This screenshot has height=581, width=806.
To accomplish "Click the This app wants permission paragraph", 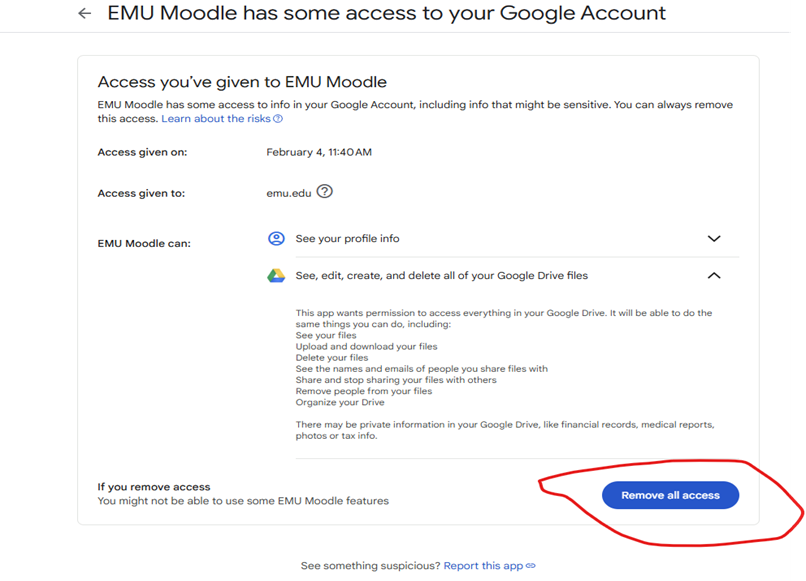I will click(504, 318).
